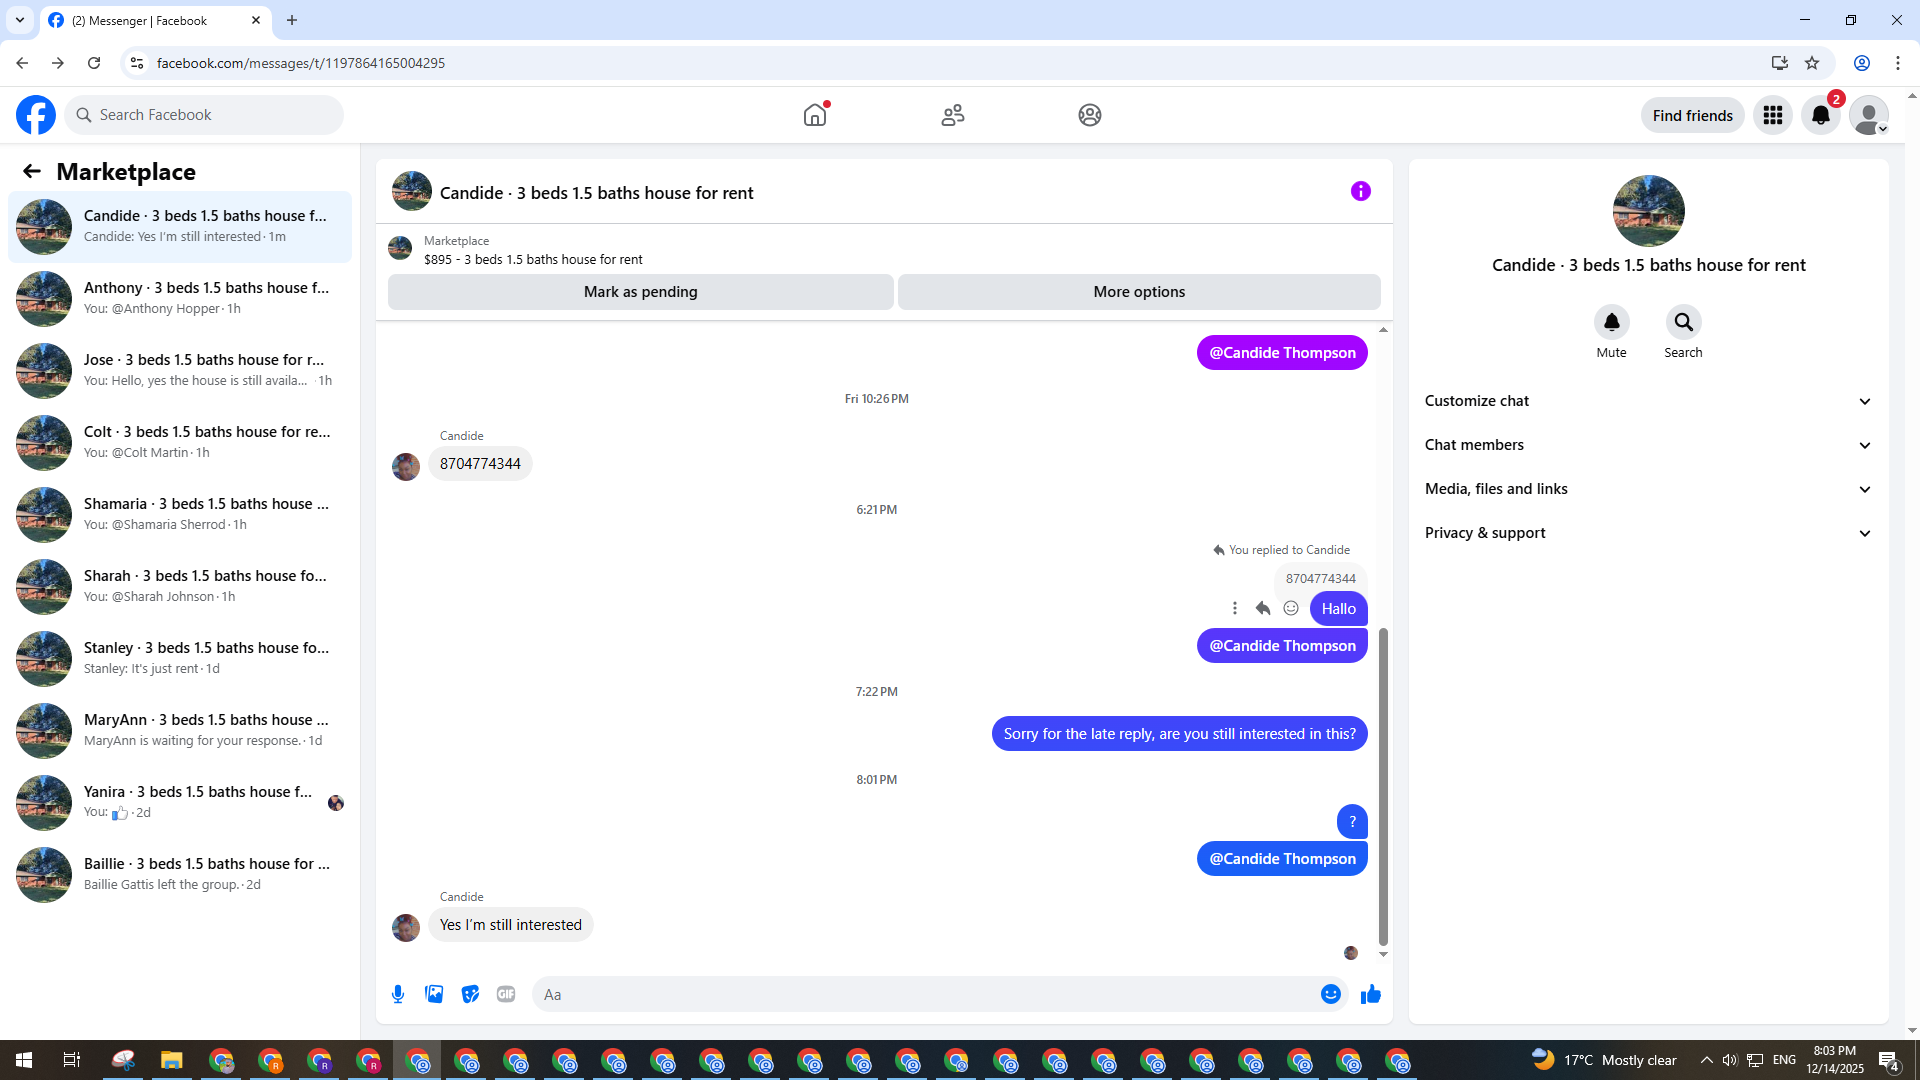Click the voice clip microphone icon
Image resolution: width=1920 pixels, height=1080 pixels.
click(398, 994)
